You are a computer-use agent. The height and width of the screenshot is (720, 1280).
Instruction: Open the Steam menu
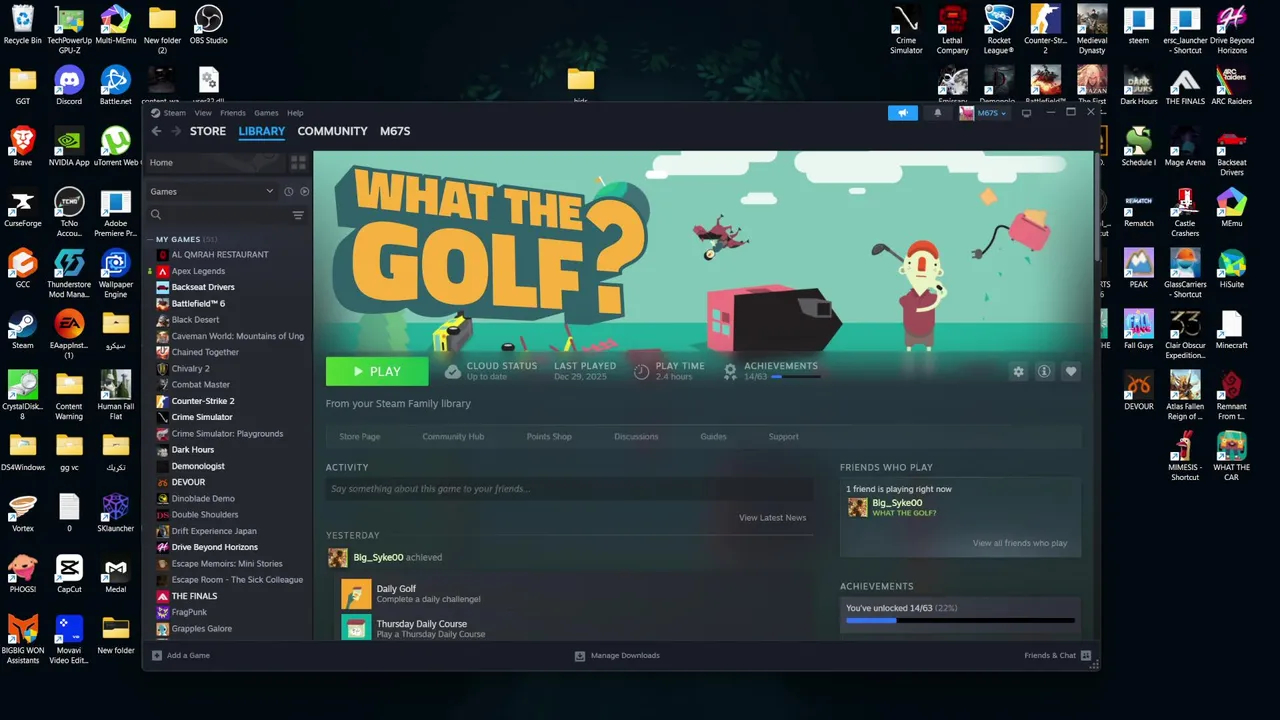click(x=169, y=113)
